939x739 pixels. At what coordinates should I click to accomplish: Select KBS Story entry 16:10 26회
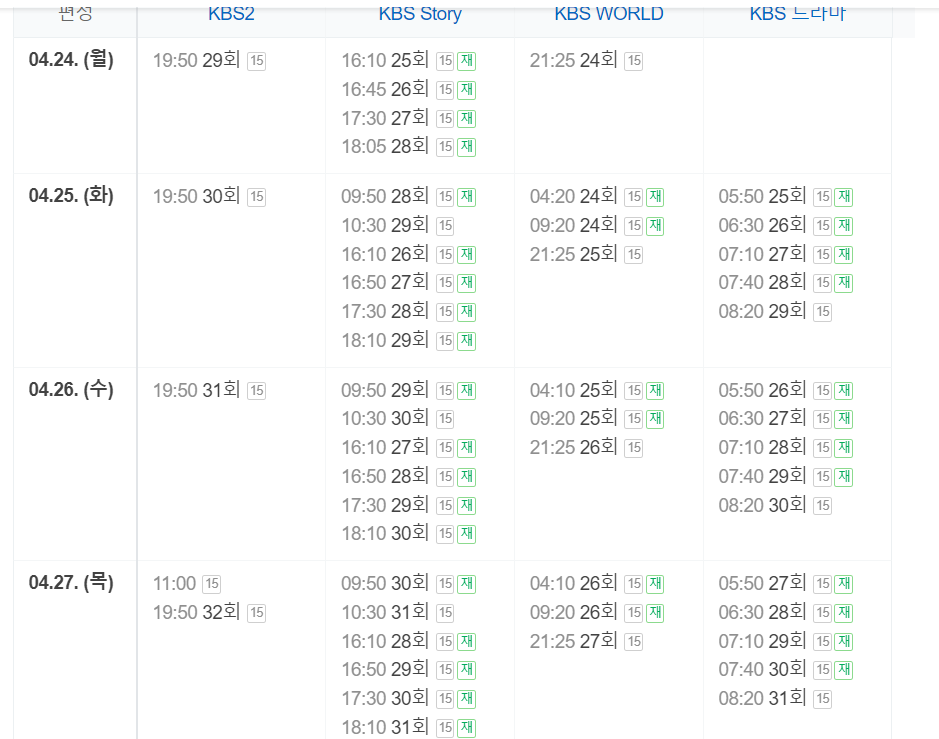(385, 254)
